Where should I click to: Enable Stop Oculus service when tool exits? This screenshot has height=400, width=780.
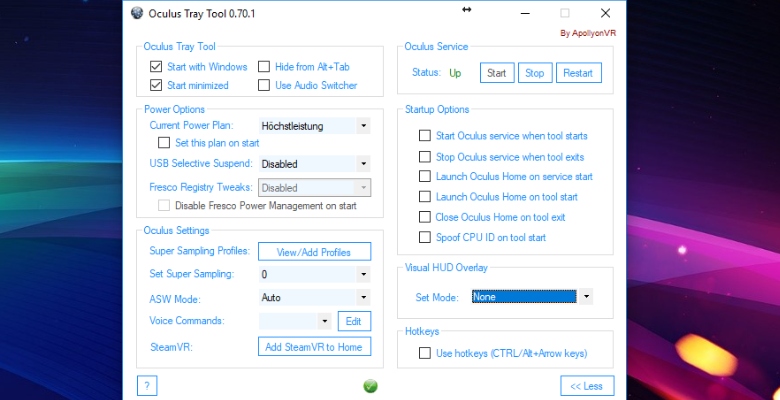tap(425, 157)
